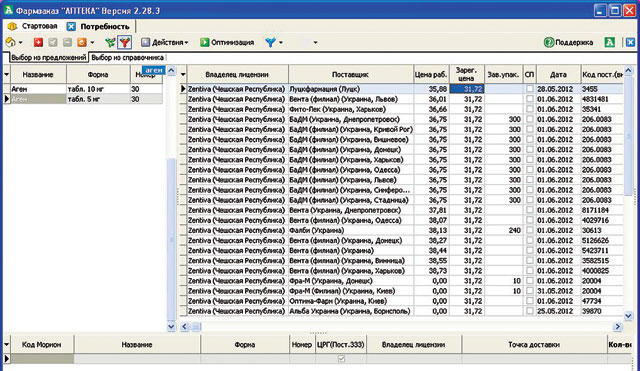Click the scroll-right arrow under the offers grid
The height and width of the screenshot is (371, 640).
[618, 326]
